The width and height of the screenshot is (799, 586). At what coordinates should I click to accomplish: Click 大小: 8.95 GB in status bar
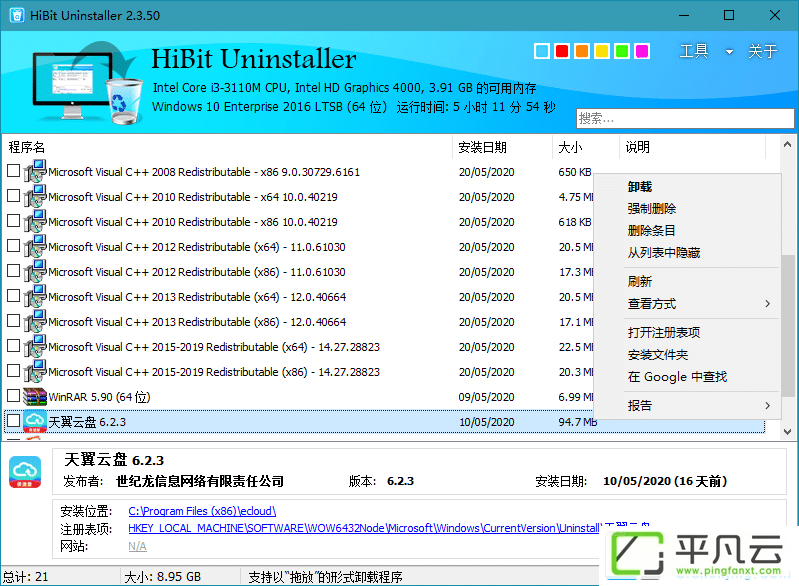pyautogui.click(x=163, y=576)
